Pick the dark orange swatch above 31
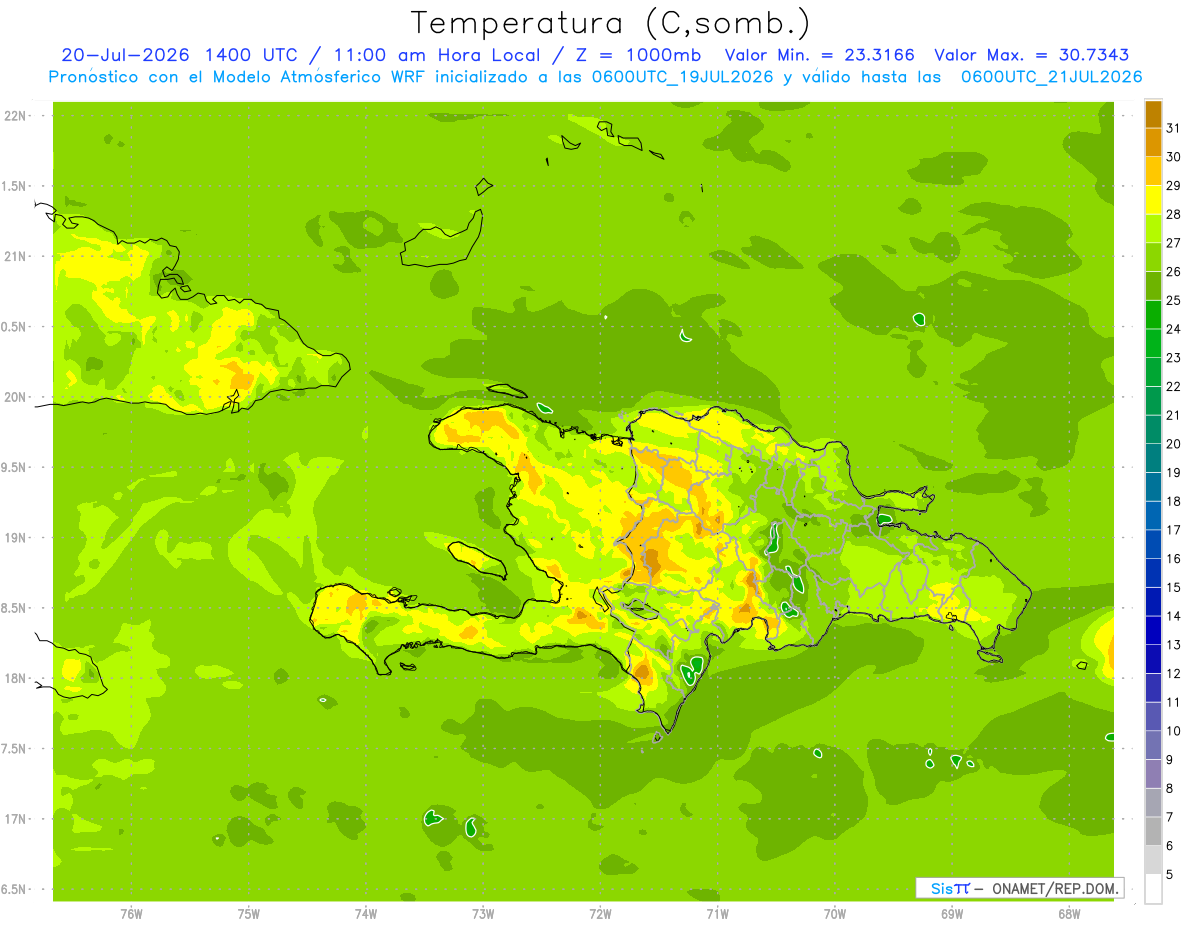The height and width of the screenshot is (927, 1200). (1153, 114)
